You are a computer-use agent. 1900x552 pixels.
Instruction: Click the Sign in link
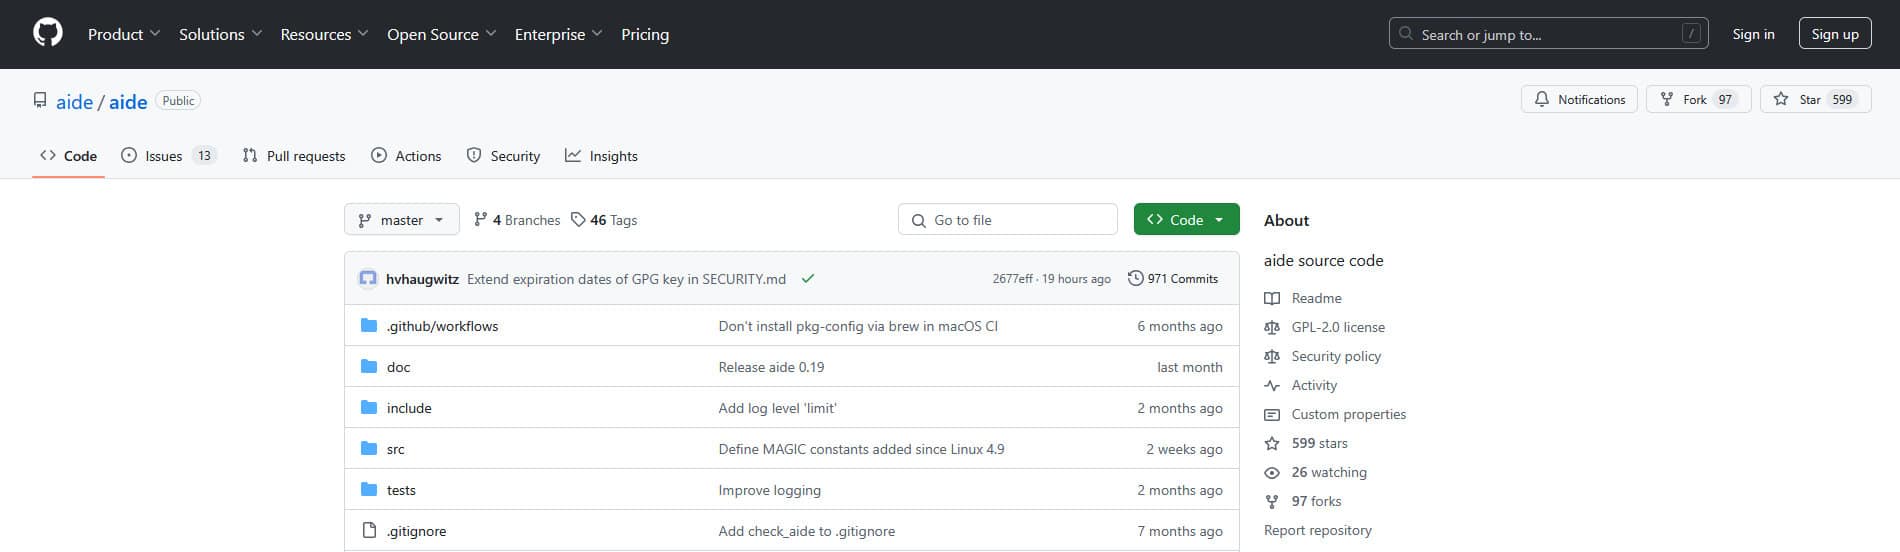coord(1753,34)
